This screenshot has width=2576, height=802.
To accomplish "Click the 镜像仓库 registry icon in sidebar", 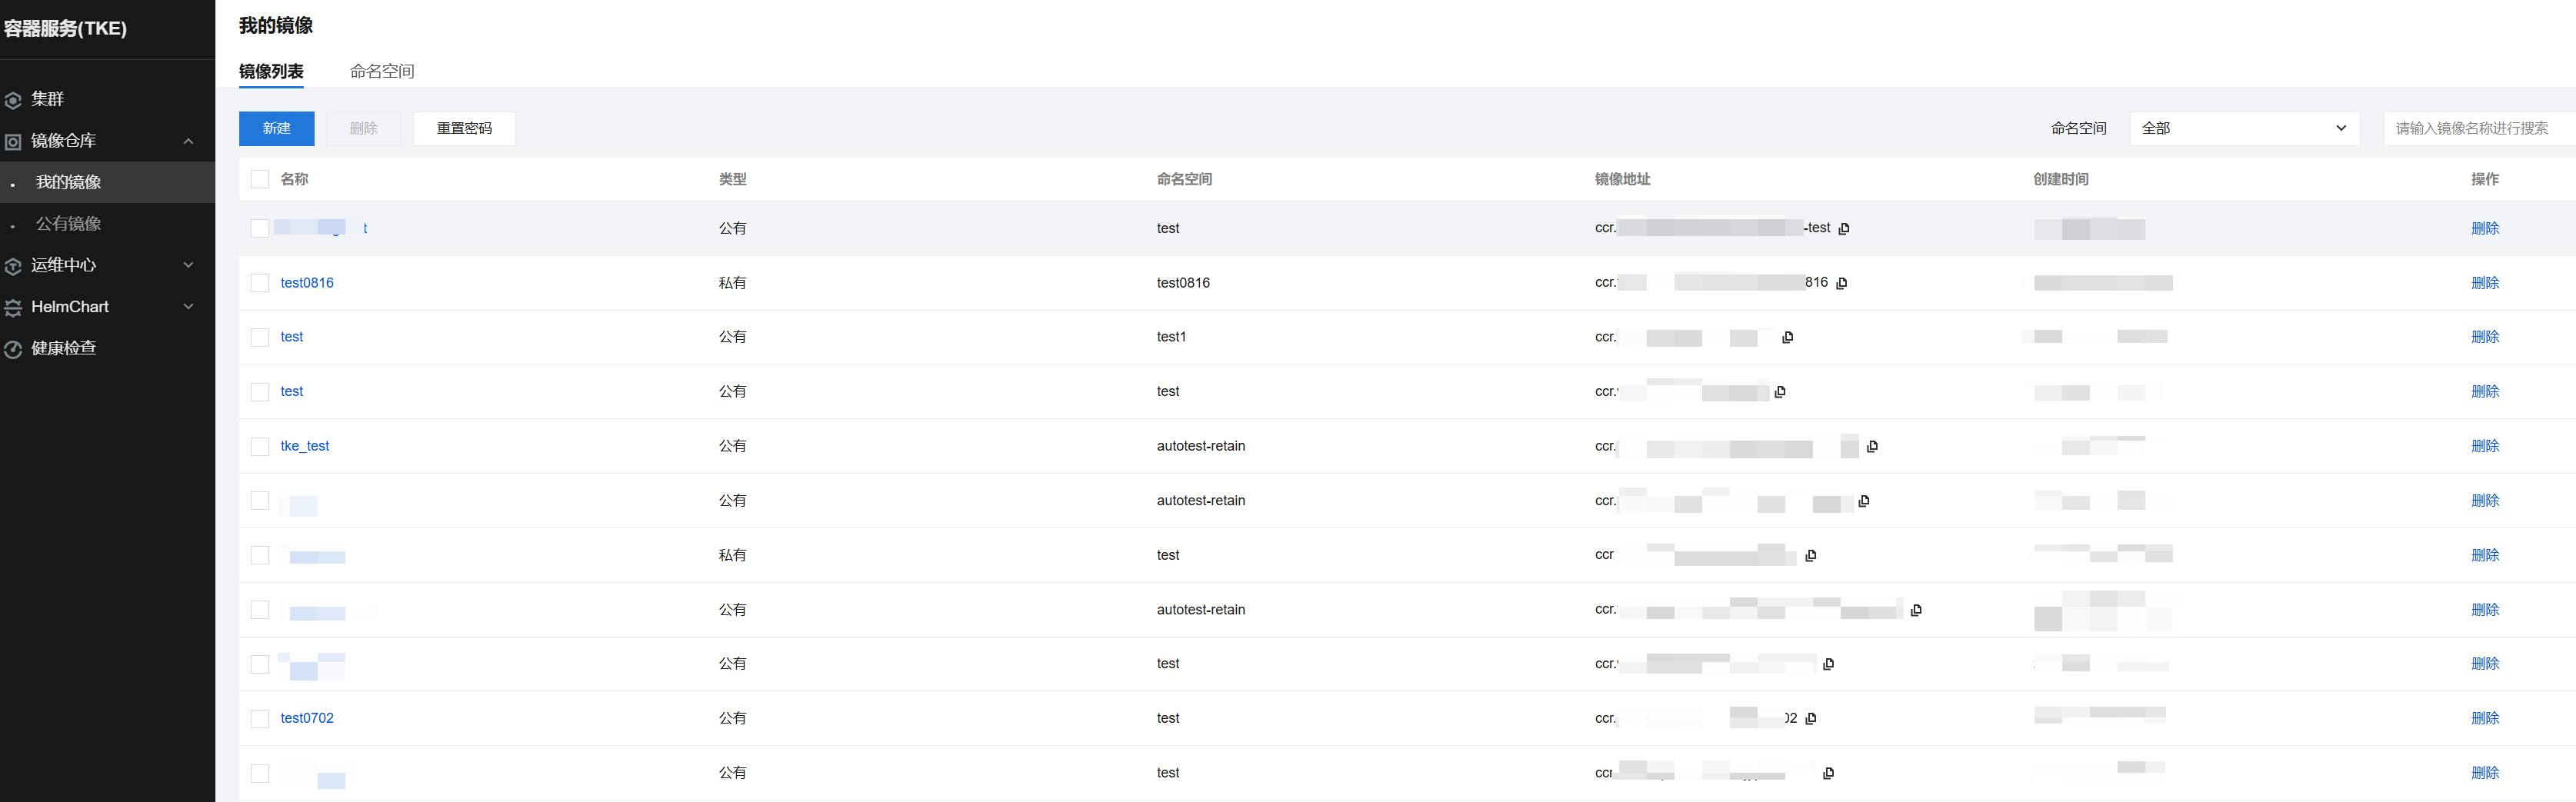I will (13, 142).
